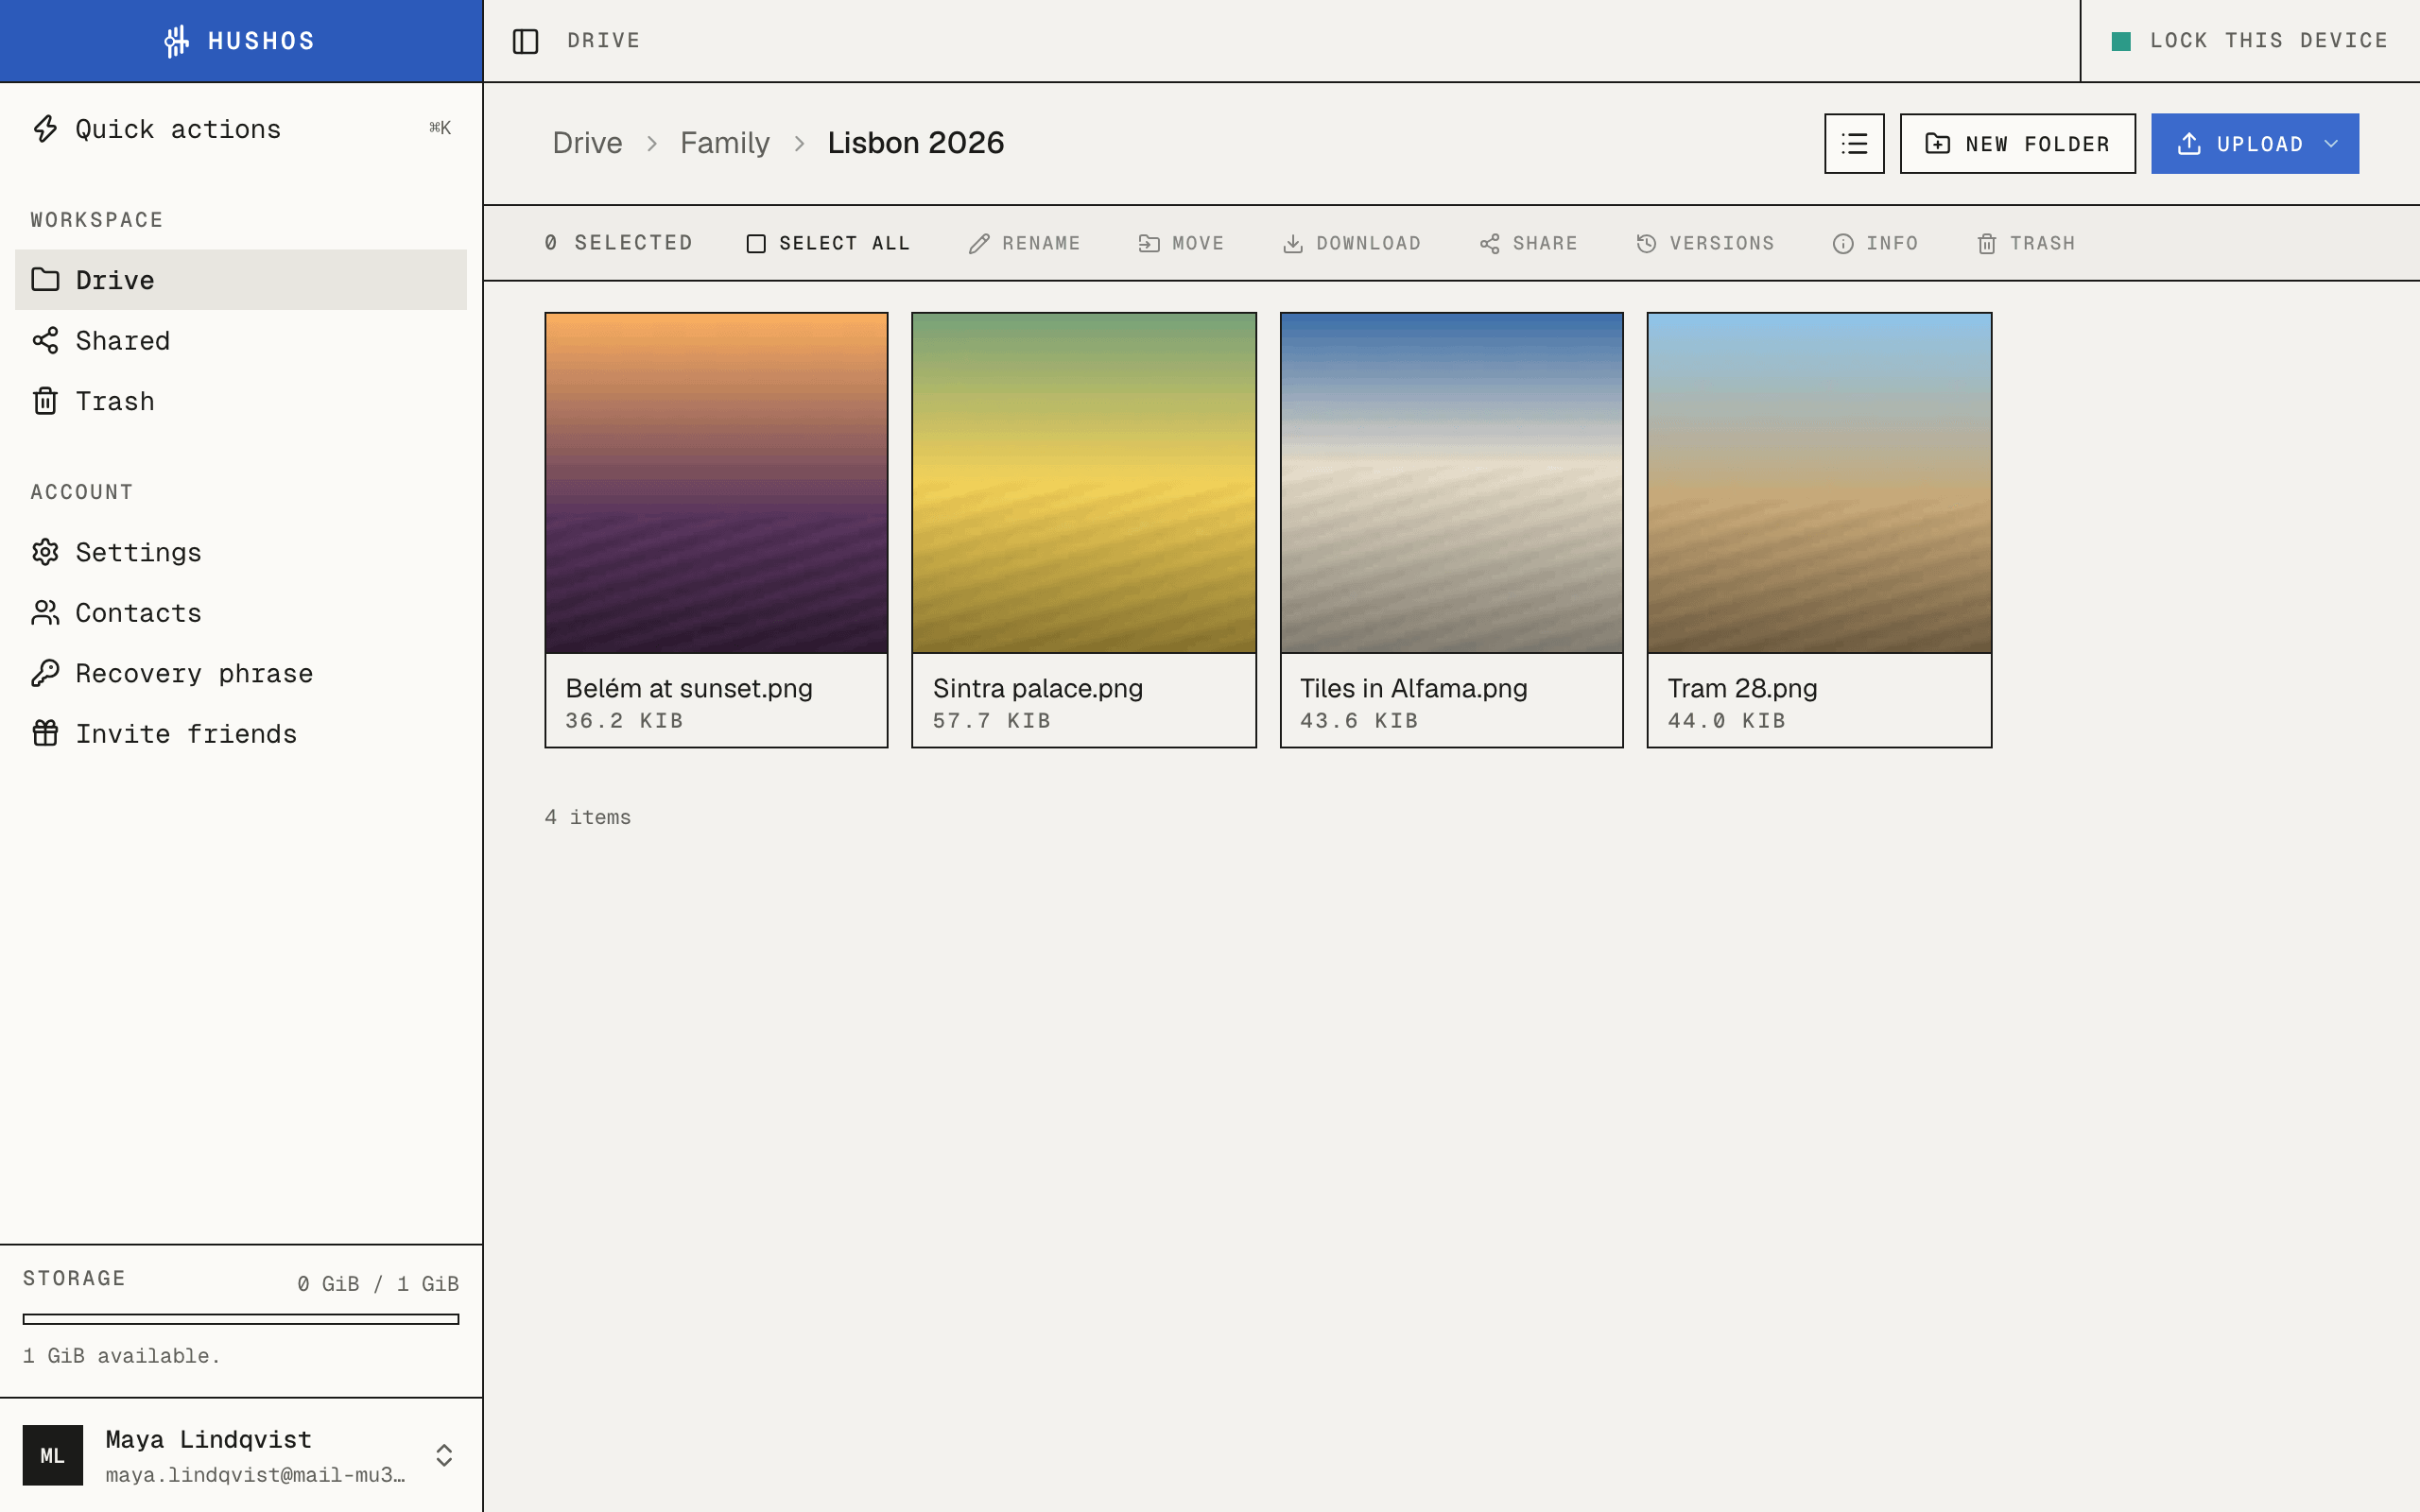Click the HushOS logo icon
The height and width of the screenshot is (1512, 2420).
pyautogui.click(x=177, y=41)
